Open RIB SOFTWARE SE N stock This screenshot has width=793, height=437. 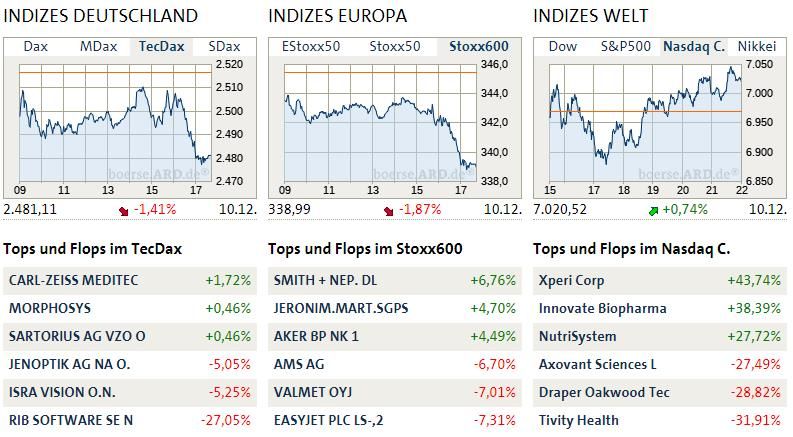click(x=71, y=421)
